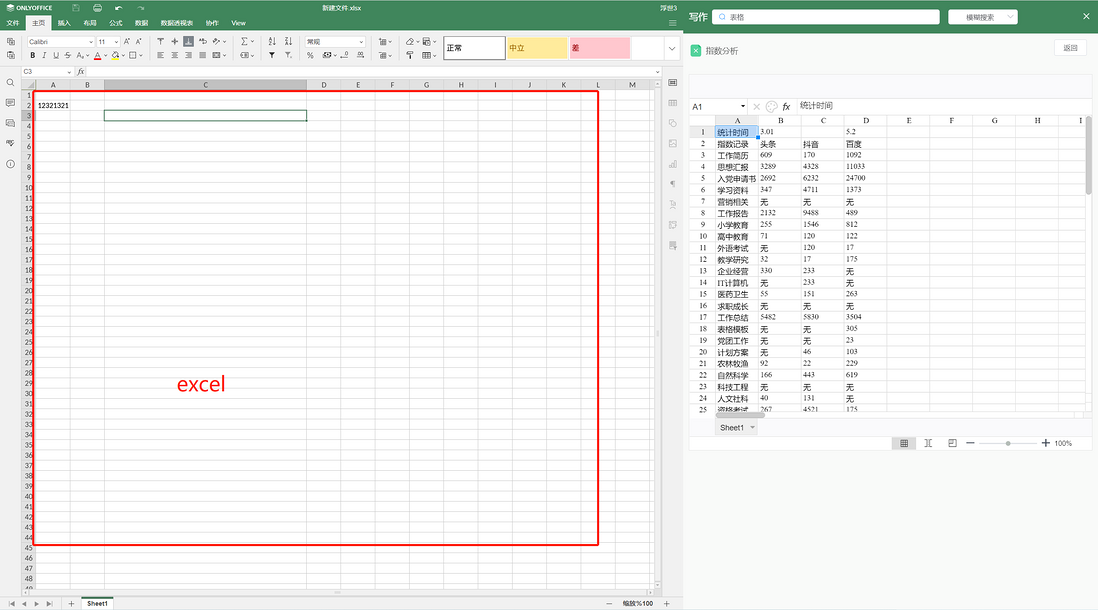Toggle wrap text button
1098x610 pixels.
[x=202, y=41]
